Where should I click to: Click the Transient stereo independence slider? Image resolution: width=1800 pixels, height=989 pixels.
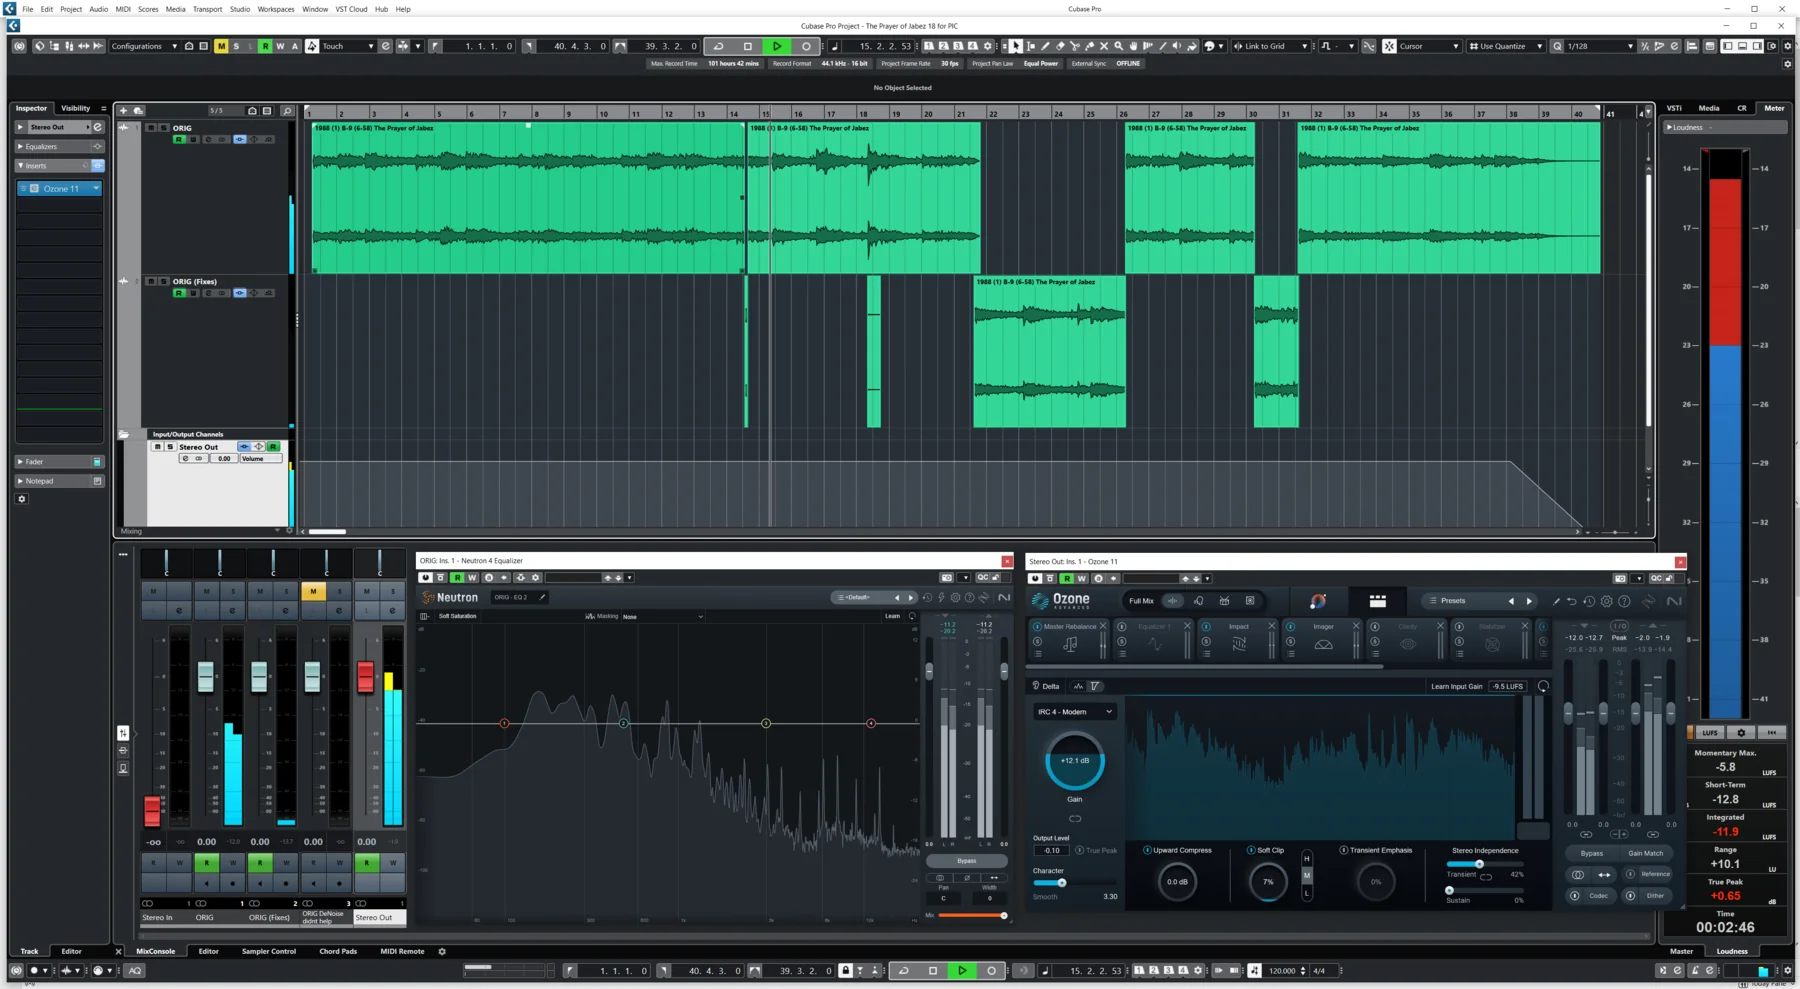coord(1480,863)
